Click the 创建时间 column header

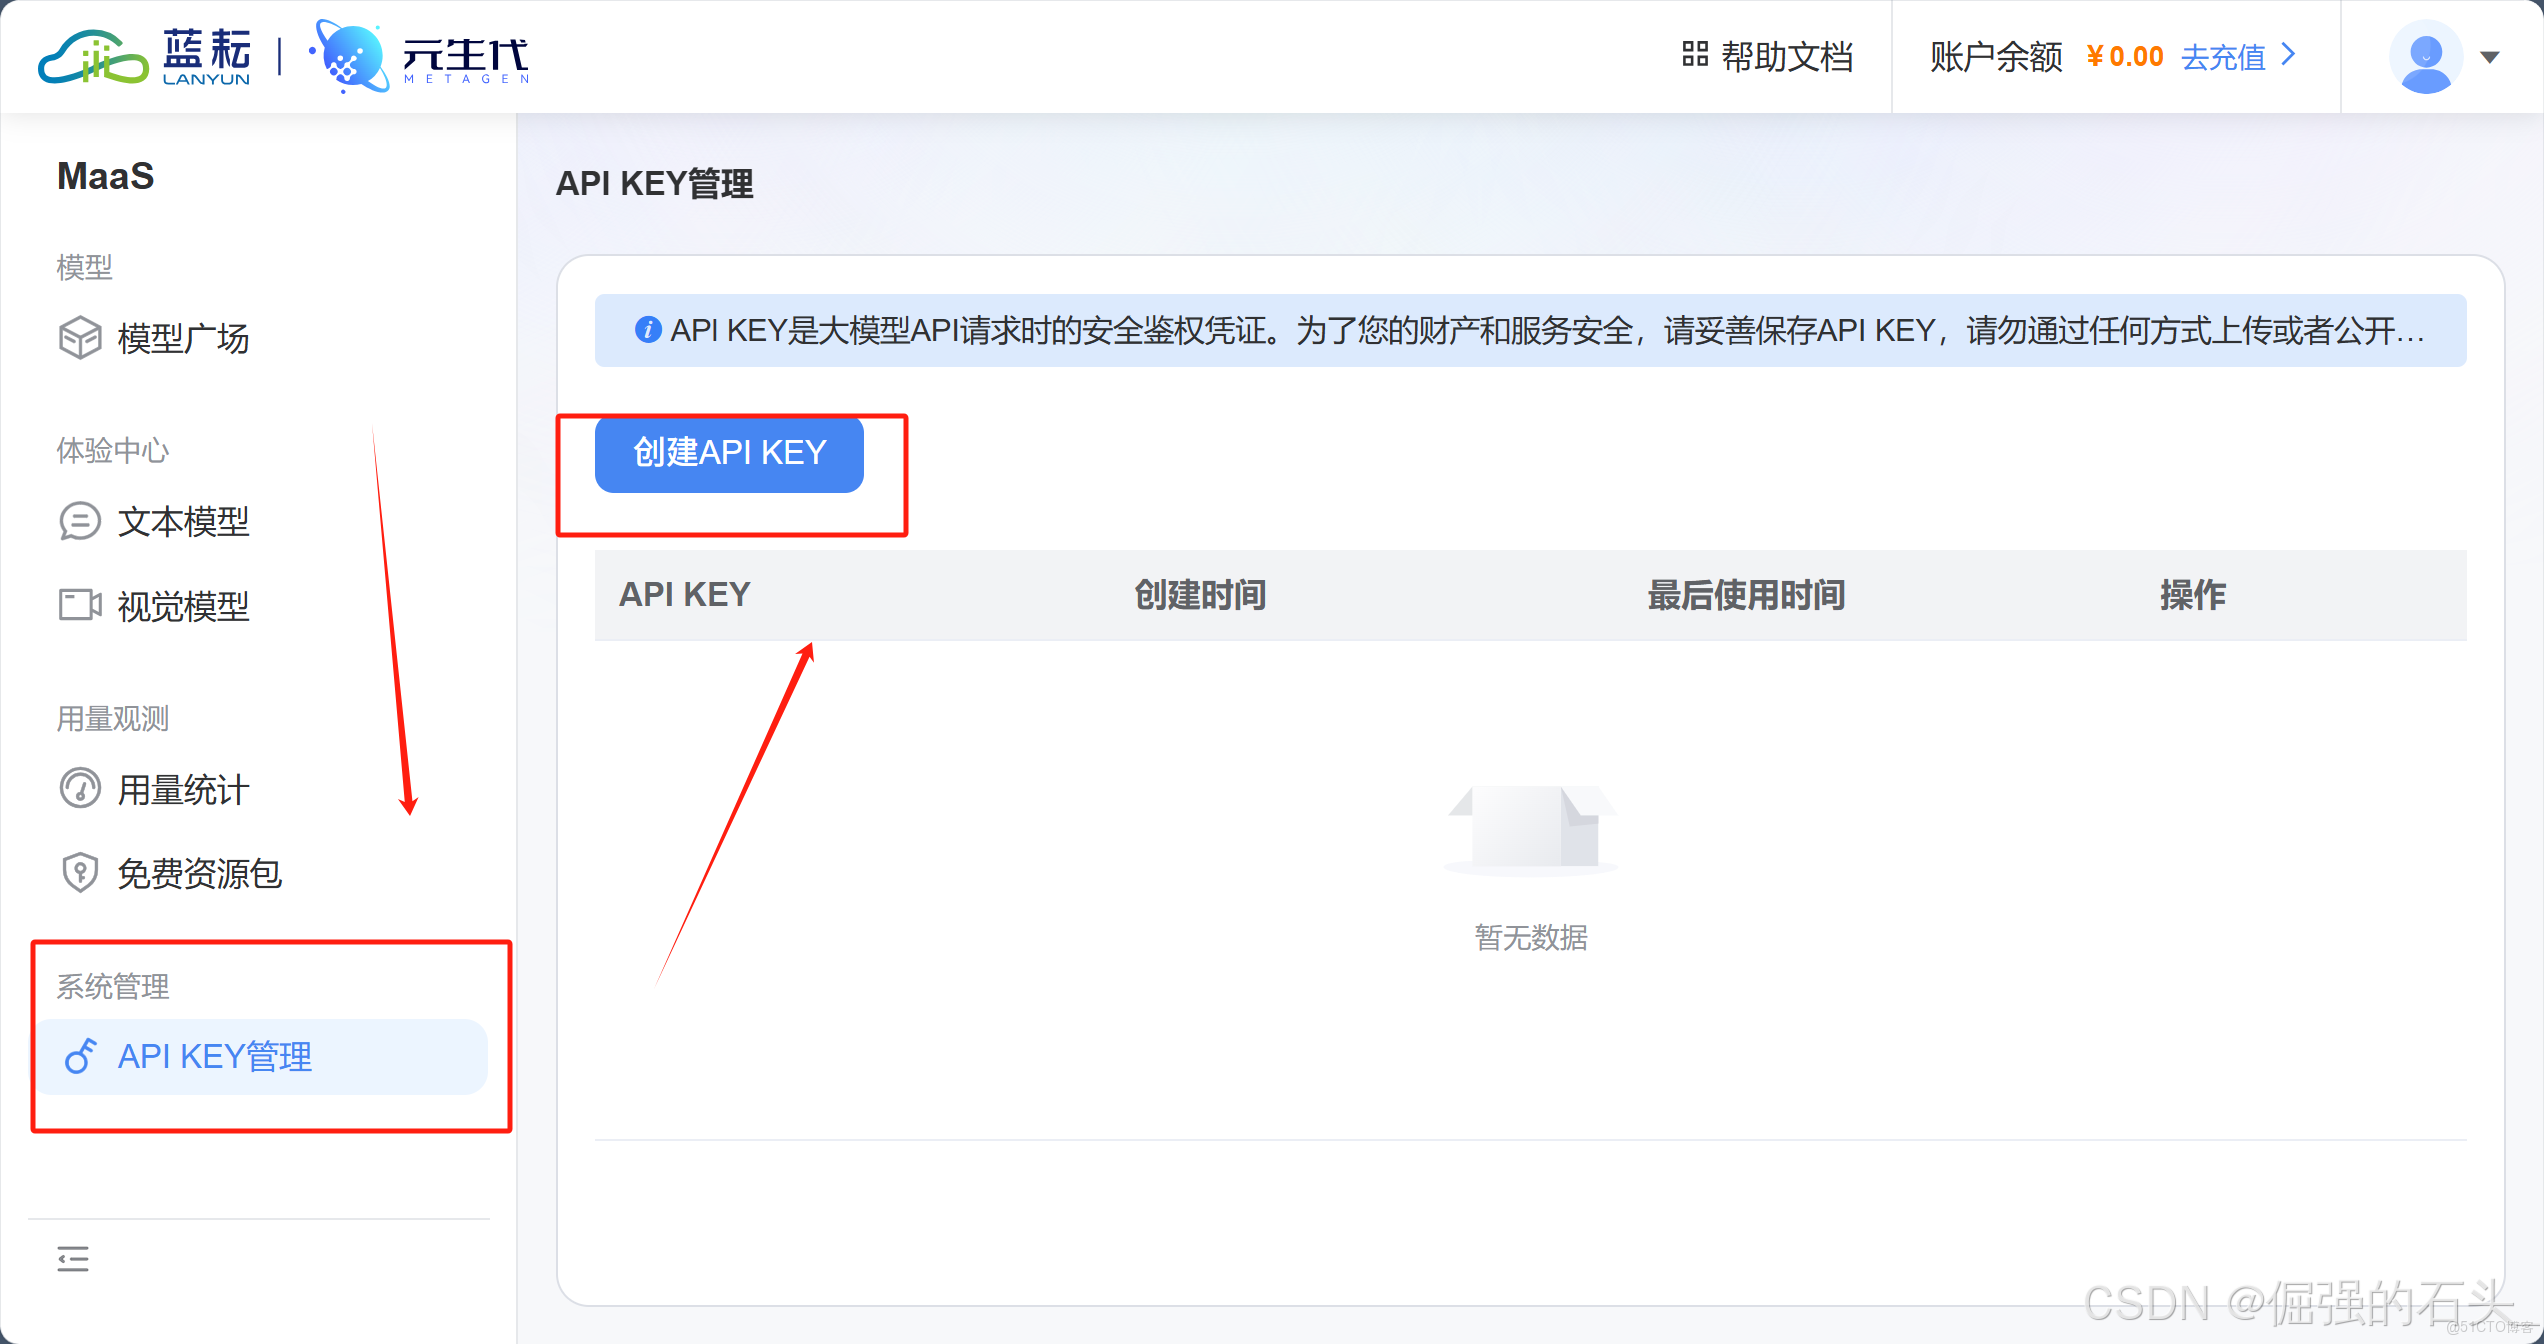click(x=1200, y=595)
